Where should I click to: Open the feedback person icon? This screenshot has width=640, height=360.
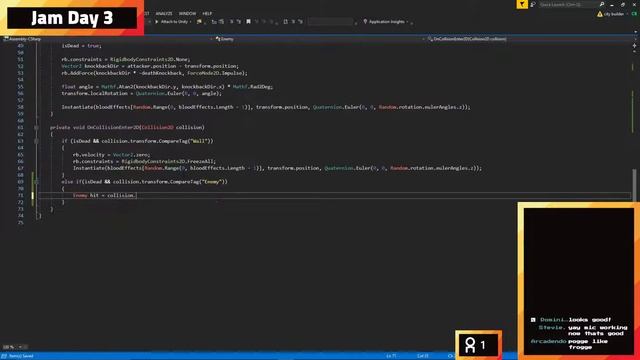coord(533,4)
